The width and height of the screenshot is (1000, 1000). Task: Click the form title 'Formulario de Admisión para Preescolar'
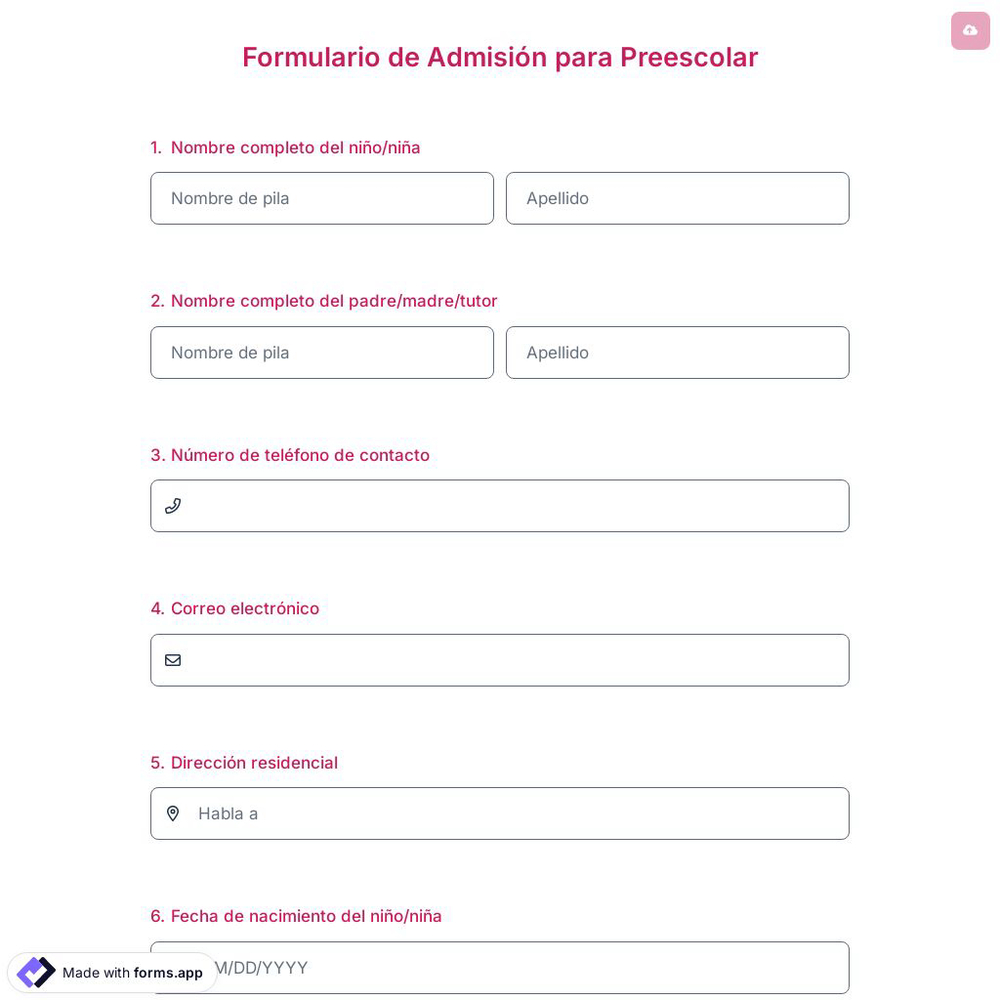coord(500,57)
